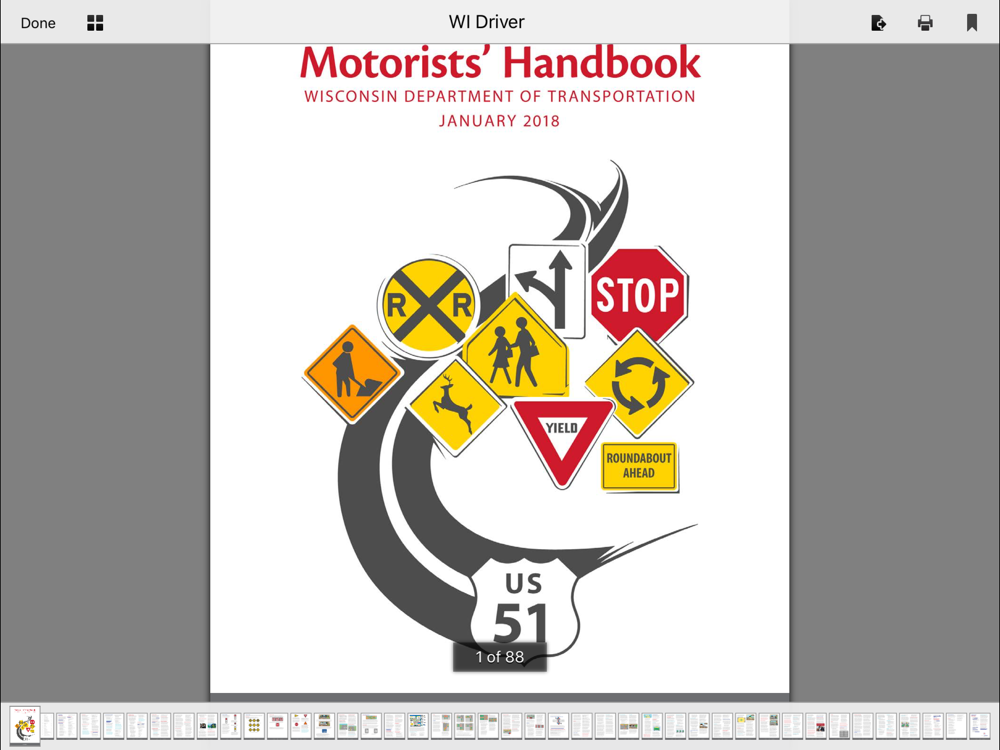1000x750 pixels.
Task: Print the document with the printer icon
Action: click(925, 23)
